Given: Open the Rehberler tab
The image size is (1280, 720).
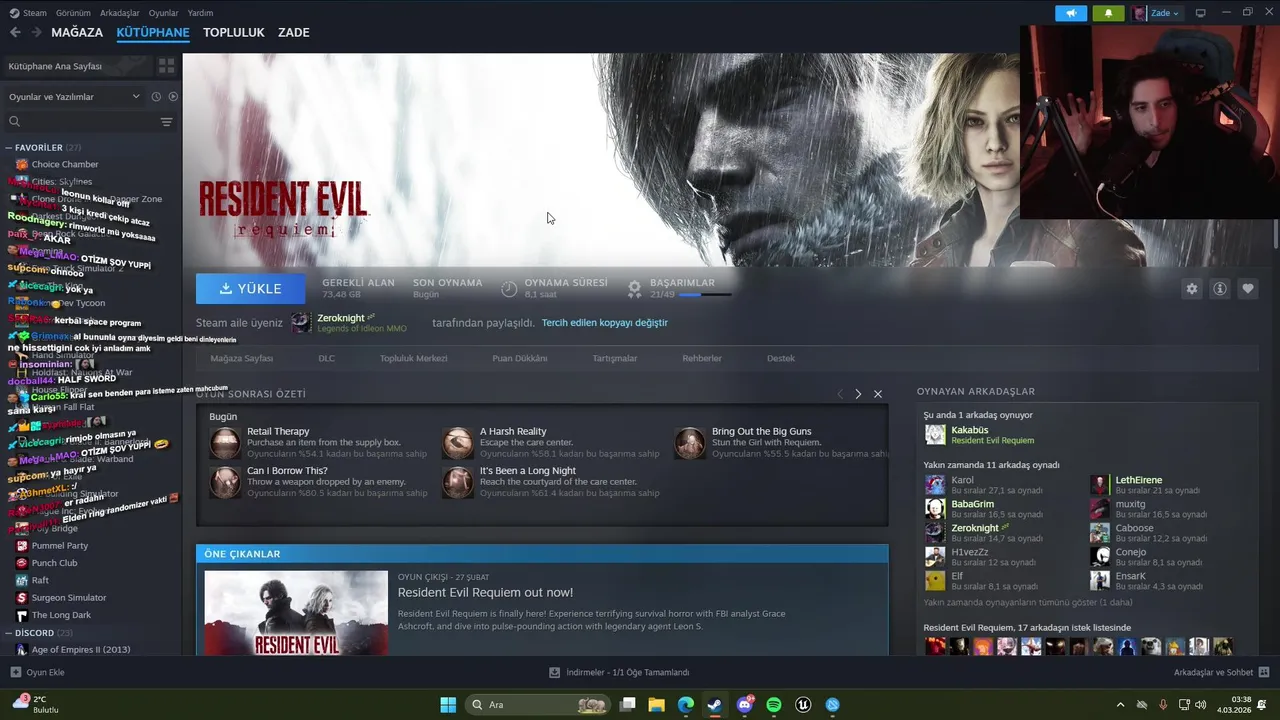Looking at the screenshot, I should [x=702, y=358].
